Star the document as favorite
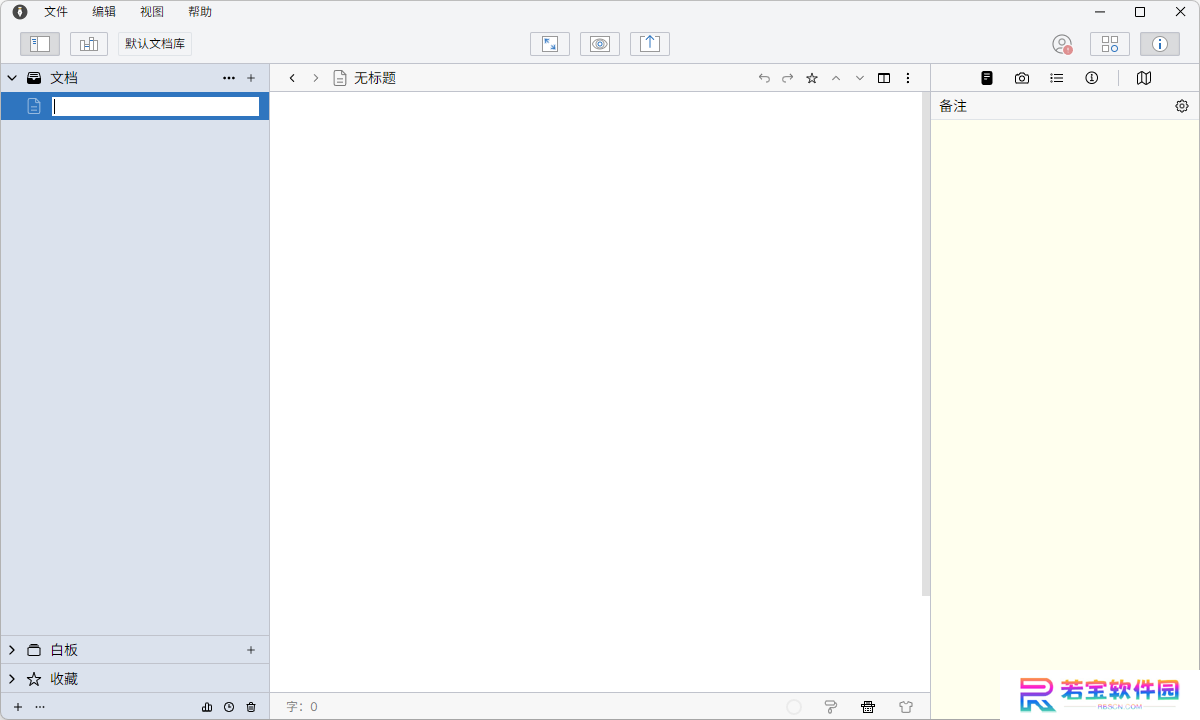The height and width of the screenshot is (720, 1200). tap(812, 78)
